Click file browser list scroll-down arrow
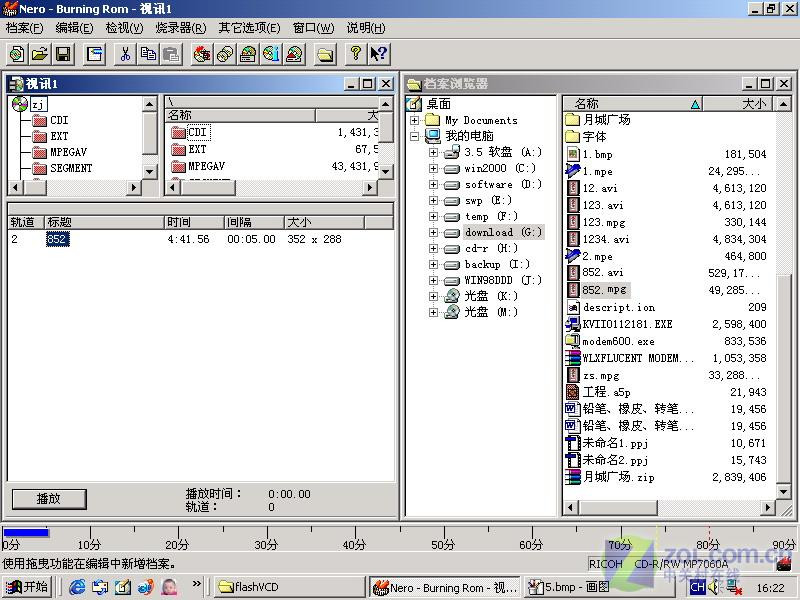Screen dimensions: 800x600 (x=783, y=491)
